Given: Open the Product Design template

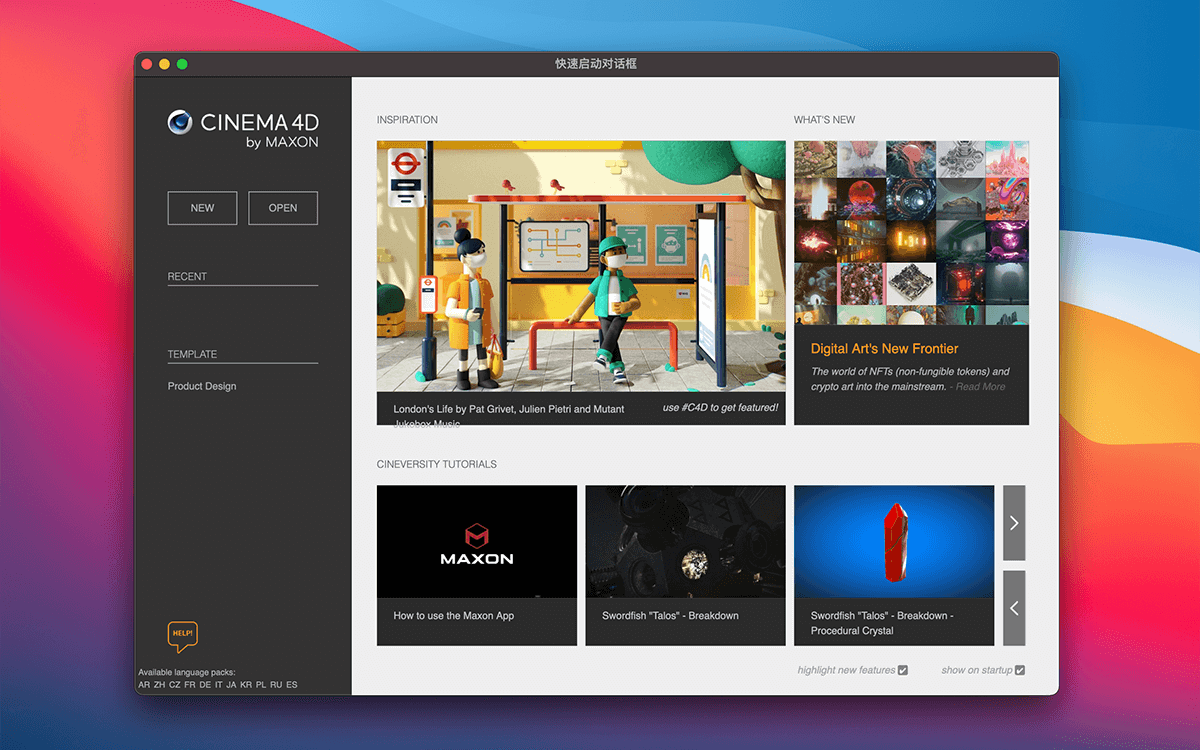Looking at the screenshot, I should tap(202, 386).
